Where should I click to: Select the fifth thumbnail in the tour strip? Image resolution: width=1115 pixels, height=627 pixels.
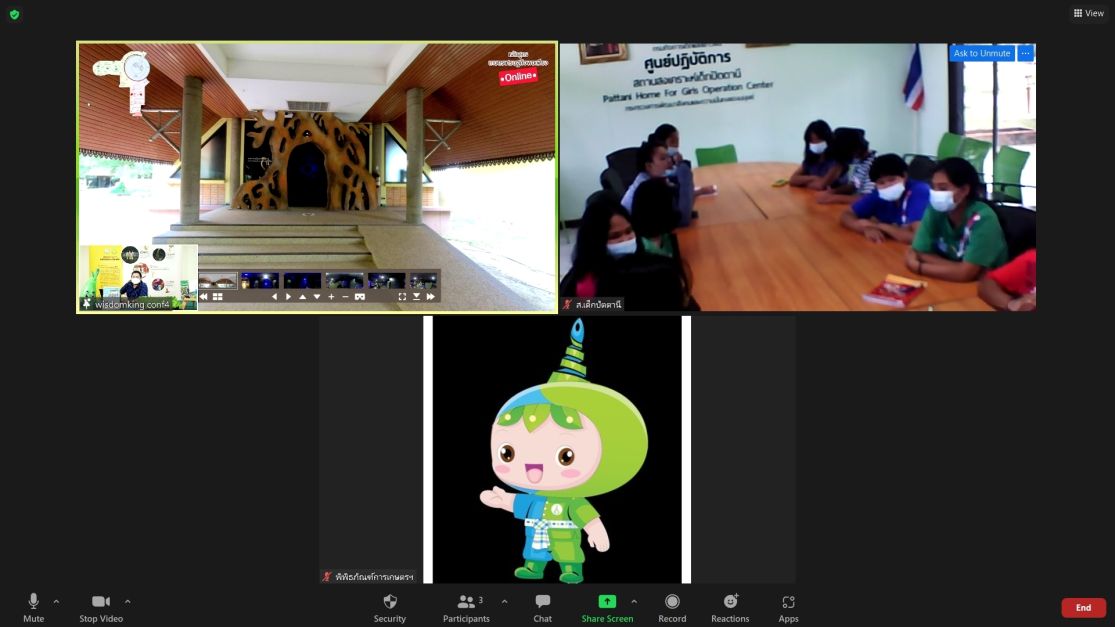click(x=386, y=281)
